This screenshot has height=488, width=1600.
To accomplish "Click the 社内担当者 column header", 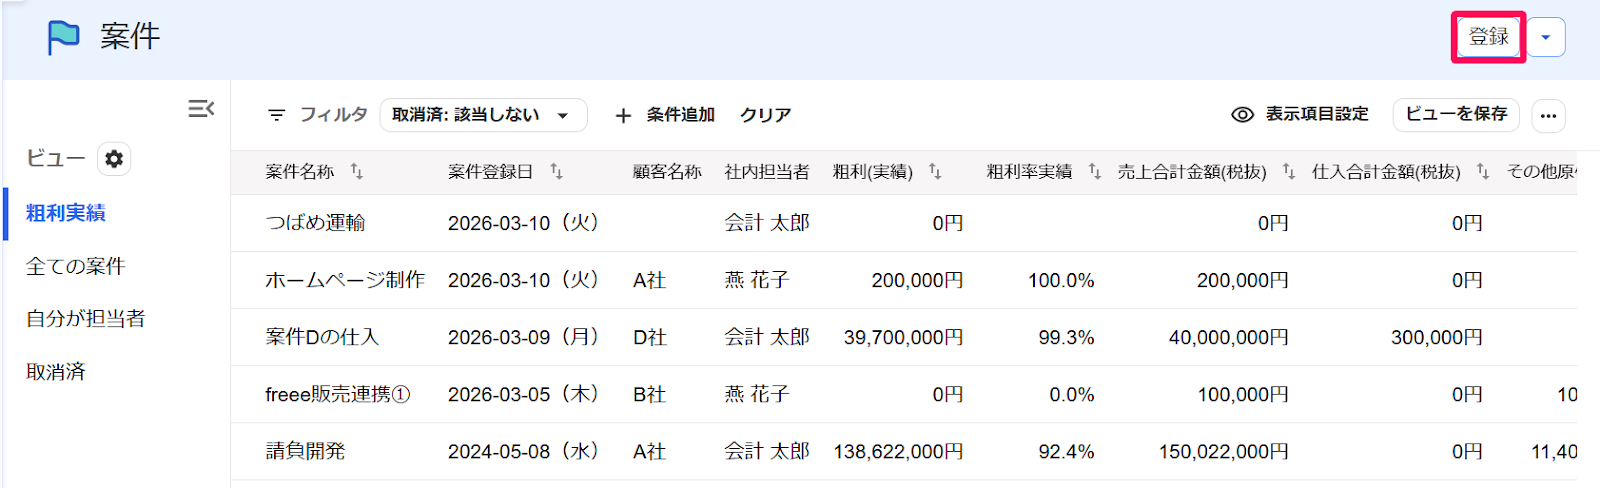I will click(x=767, y=172).
